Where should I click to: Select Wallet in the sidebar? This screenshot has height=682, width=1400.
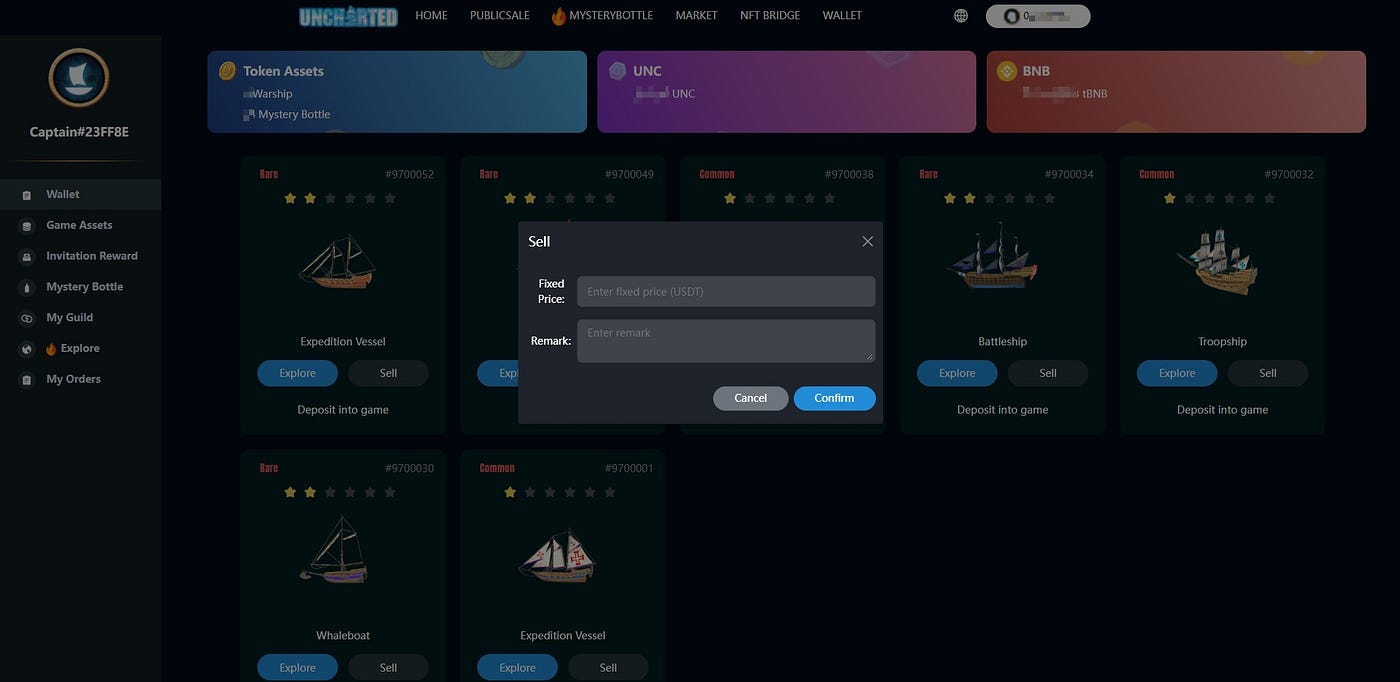click(x=80, y=194)
